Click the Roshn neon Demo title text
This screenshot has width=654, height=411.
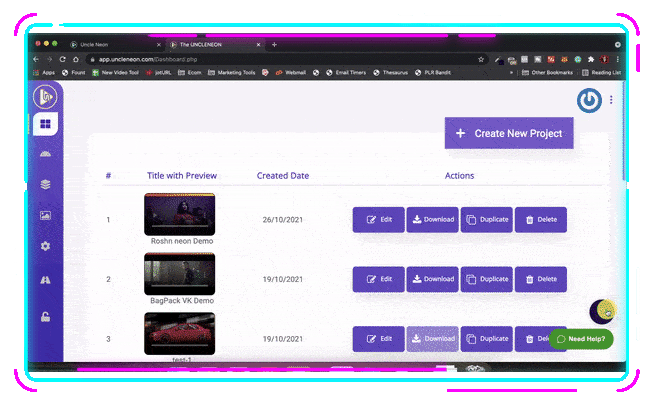(182, 241)
